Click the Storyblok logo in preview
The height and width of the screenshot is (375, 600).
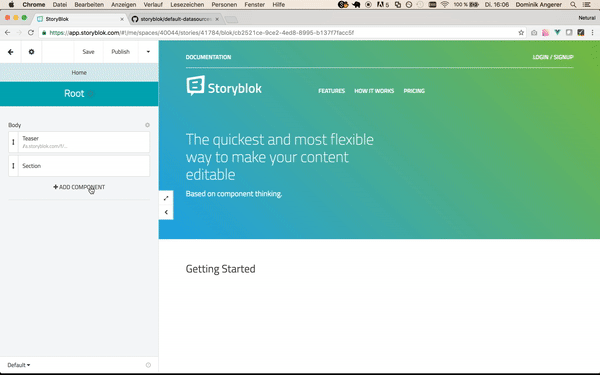[224, 86]
